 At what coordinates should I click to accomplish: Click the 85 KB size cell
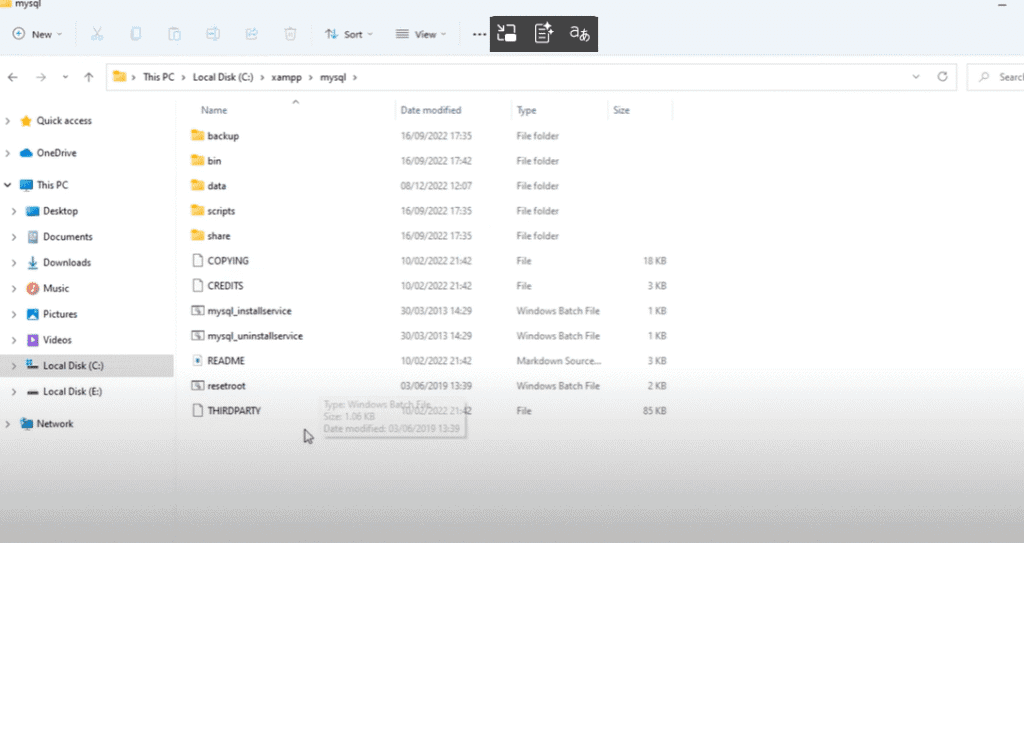pyautogui.click(x=654, y=410)
